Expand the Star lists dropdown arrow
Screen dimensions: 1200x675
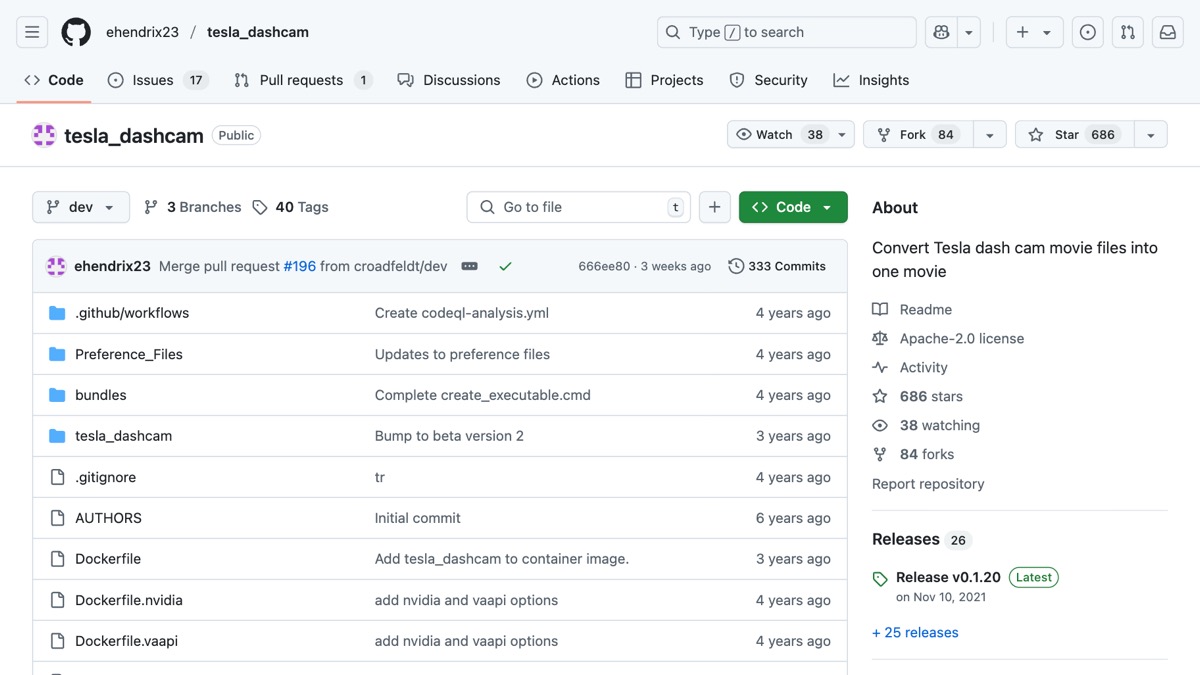[x=1151, y=135]
